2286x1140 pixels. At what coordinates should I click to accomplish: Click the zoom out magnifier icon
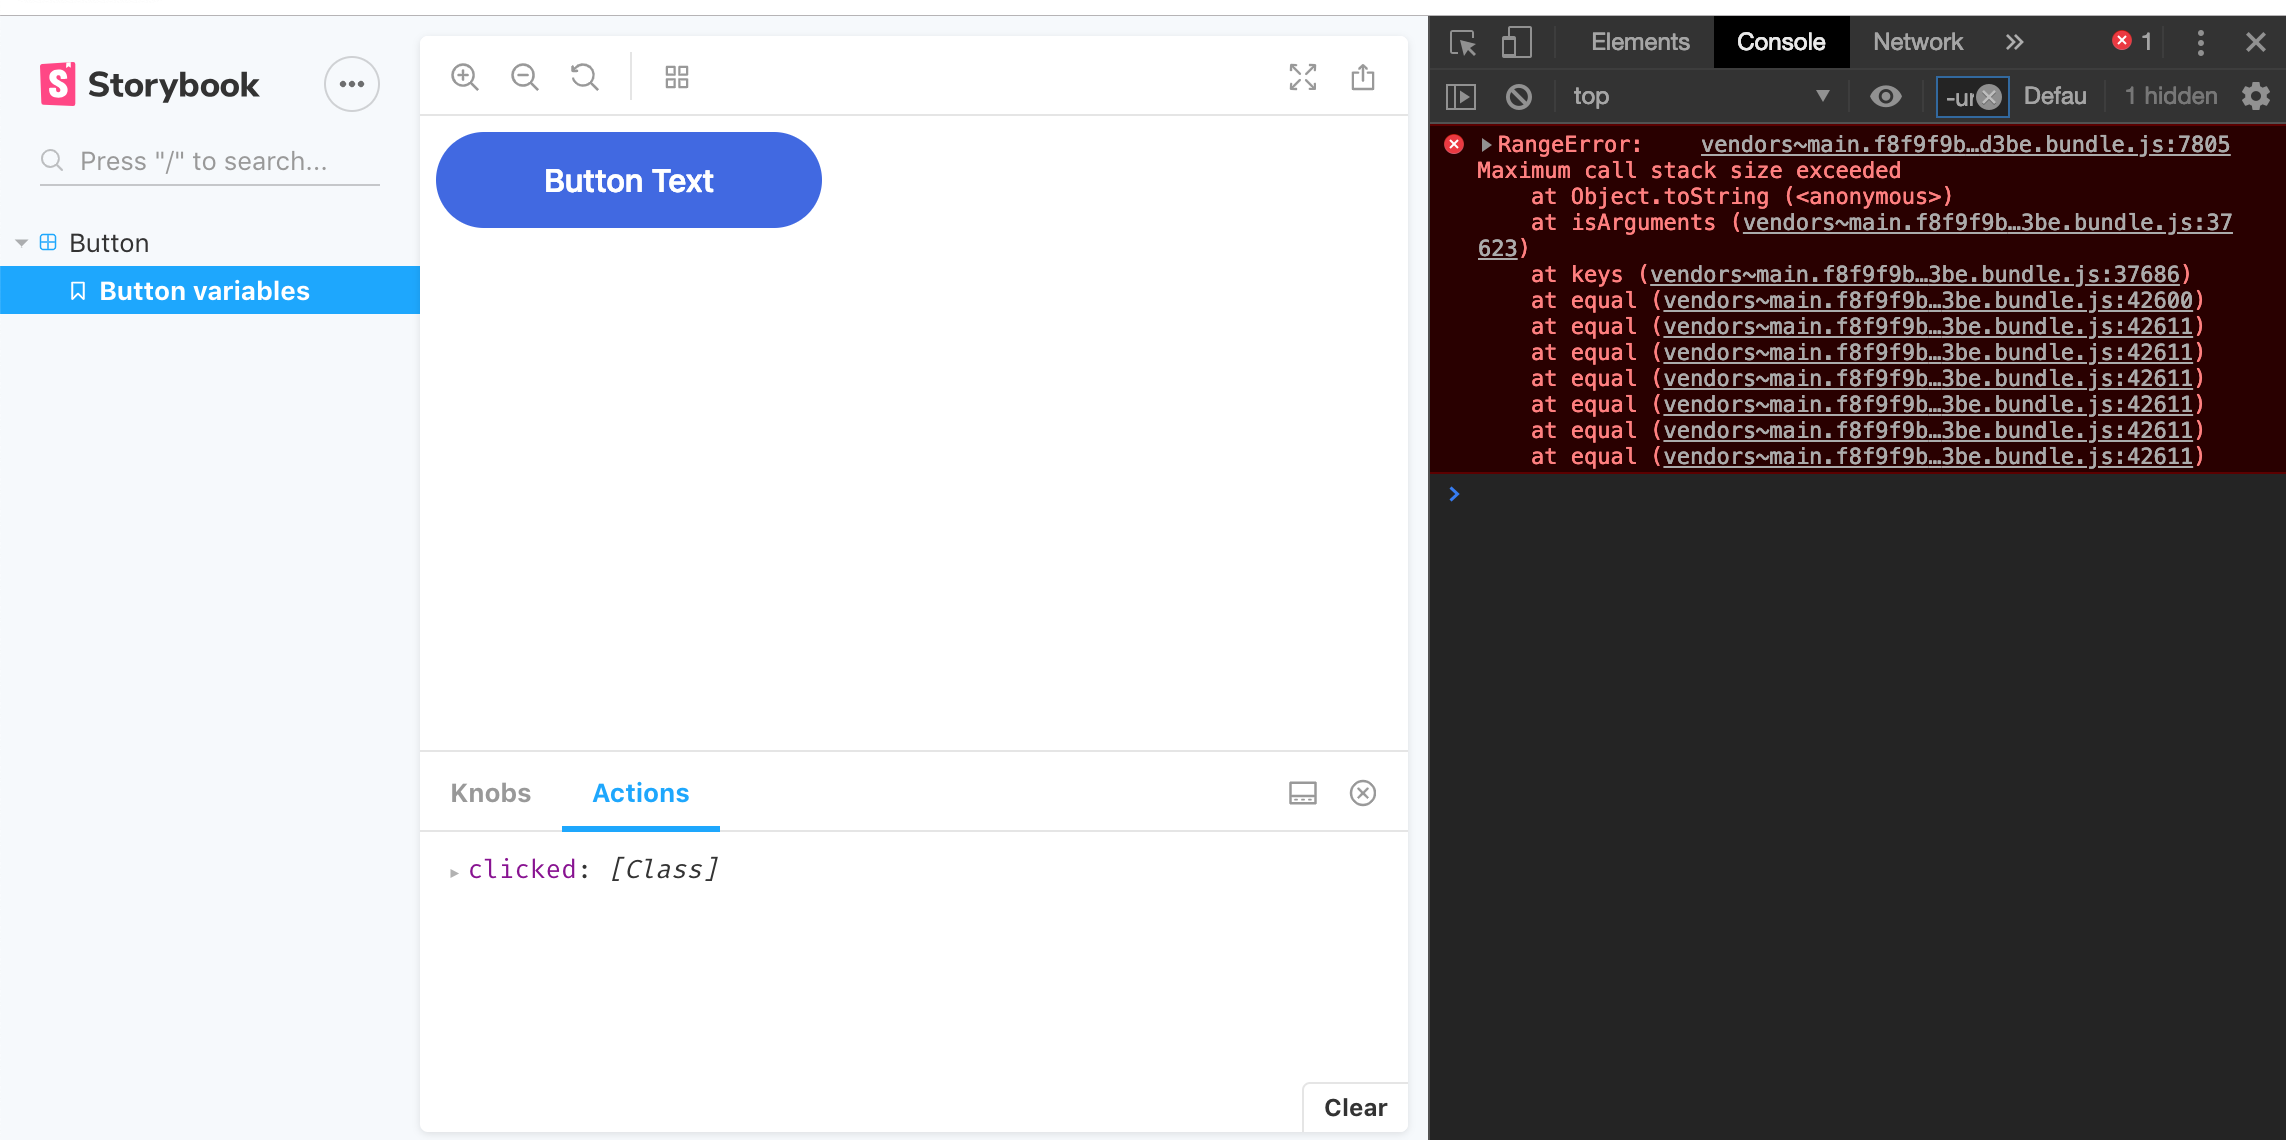point(525,77)
